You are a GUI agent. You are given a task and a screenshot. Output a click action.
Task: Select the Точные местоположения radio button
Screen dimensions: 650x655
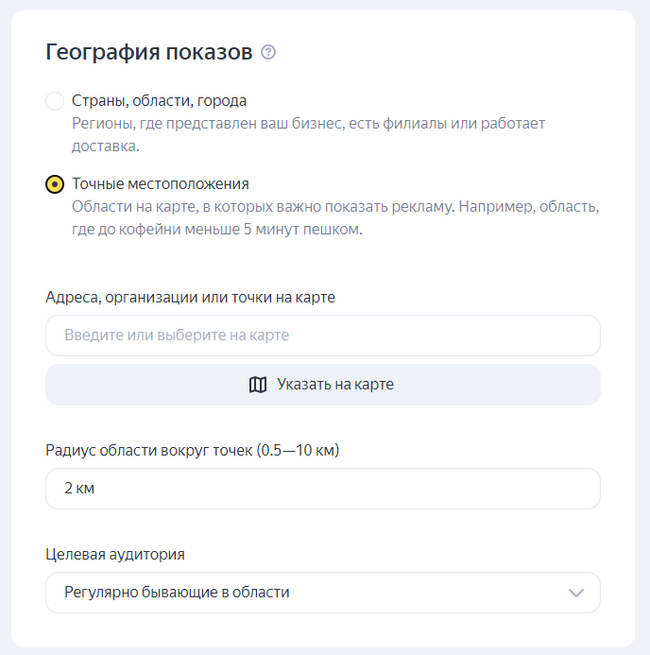(x=55, y=185)
